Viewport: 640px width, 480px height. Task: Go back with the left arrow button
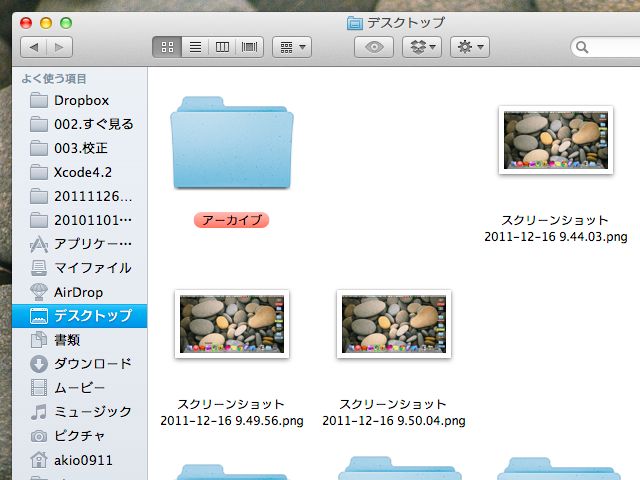[34, 47]
